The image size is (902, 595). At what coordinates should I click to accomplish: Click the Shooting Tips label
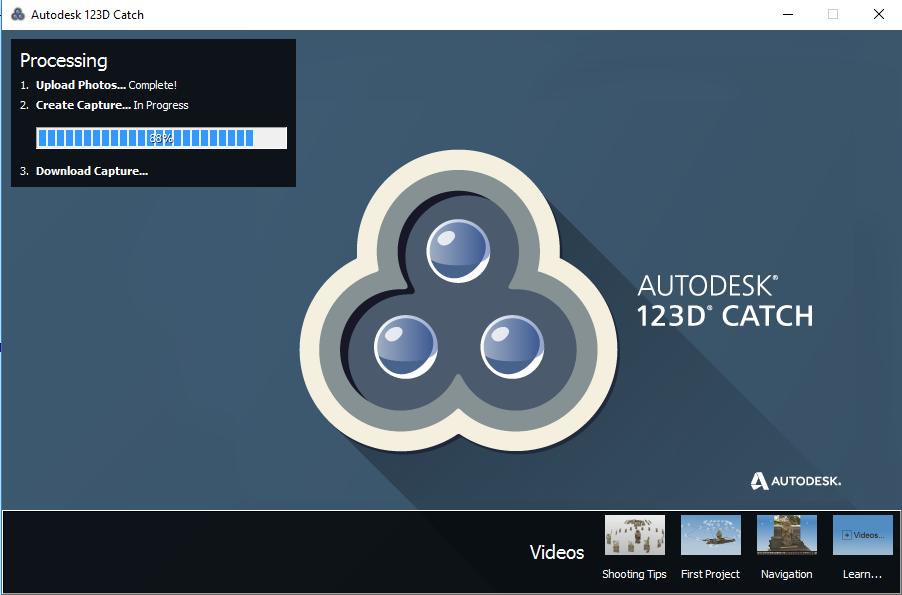pyautogui.click(x=634, y=574)
